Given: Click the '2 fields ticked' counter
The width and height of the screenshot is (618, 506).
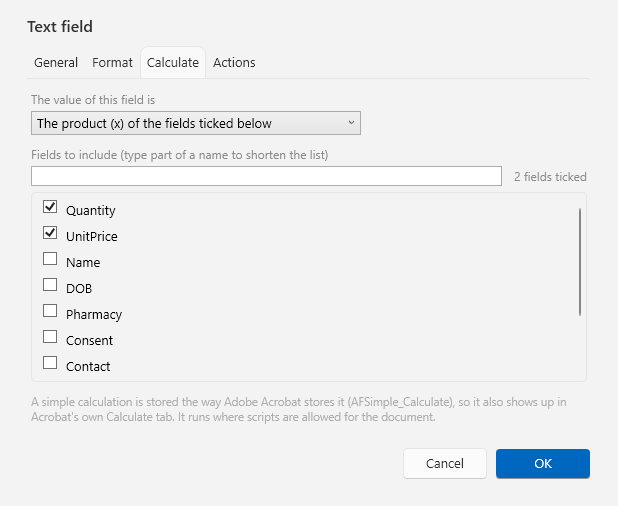Looking at the screenshot, I should (x=550, y=177).
